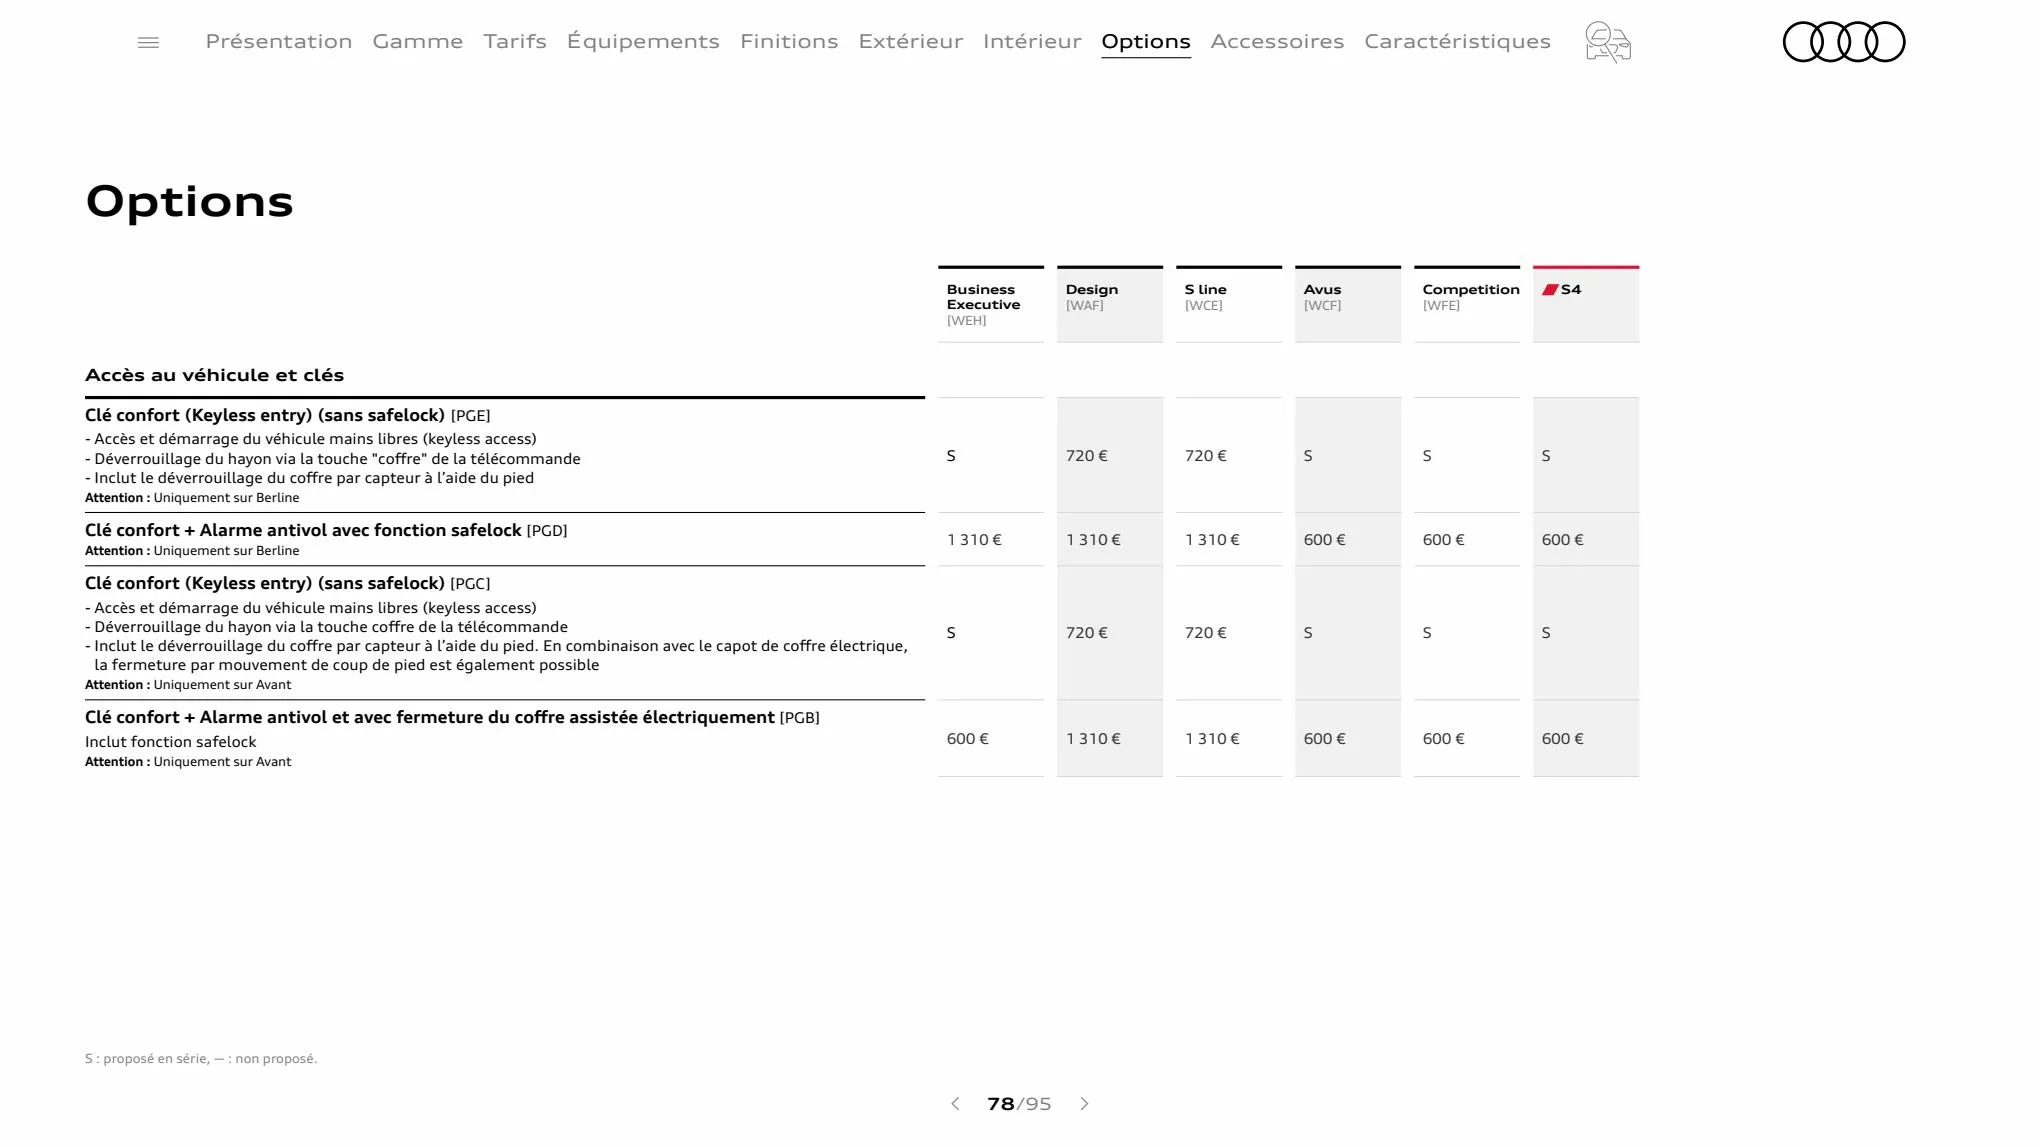Image resolution: width=2040 pixels, height=1147 pixels.
Task: Switch to the Équipements tab
Action: [643, 41]
